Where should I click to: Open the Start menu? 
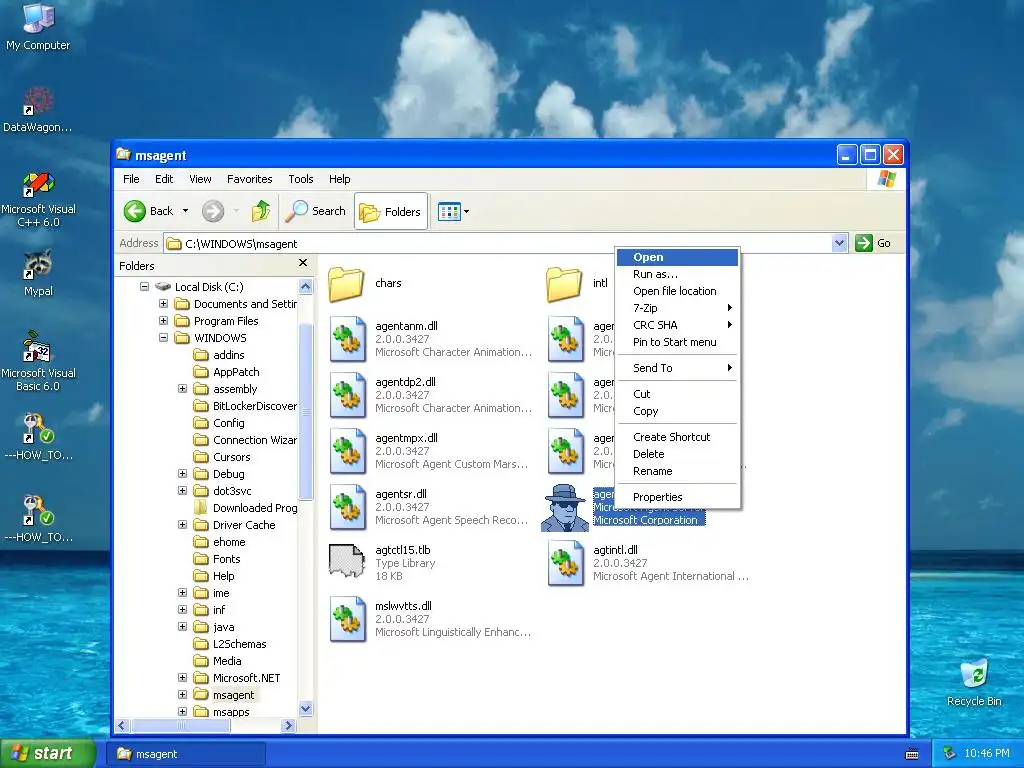(x=48, y=753)
